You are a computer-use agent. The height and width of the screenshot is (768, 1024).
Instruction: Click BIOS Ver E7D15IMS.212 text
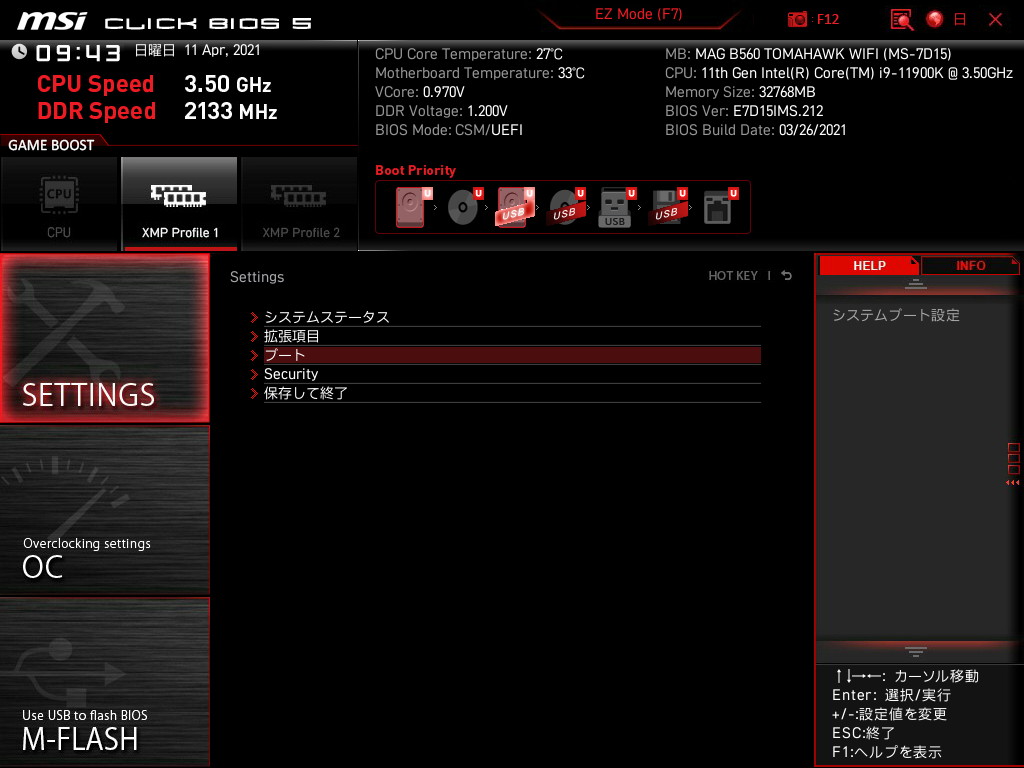click(744, 111)
